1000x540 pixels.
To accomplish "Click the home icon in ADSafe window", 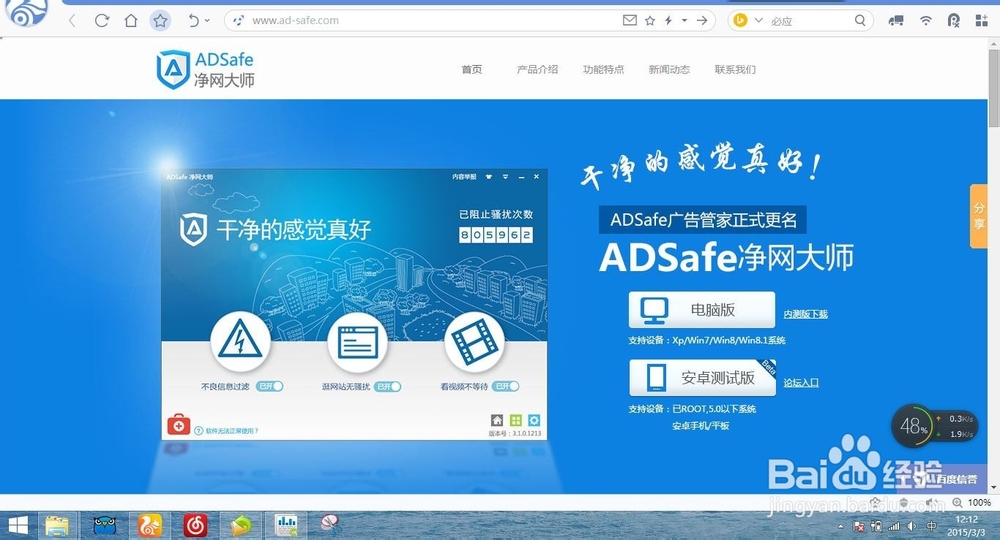I will pos(497,420).
